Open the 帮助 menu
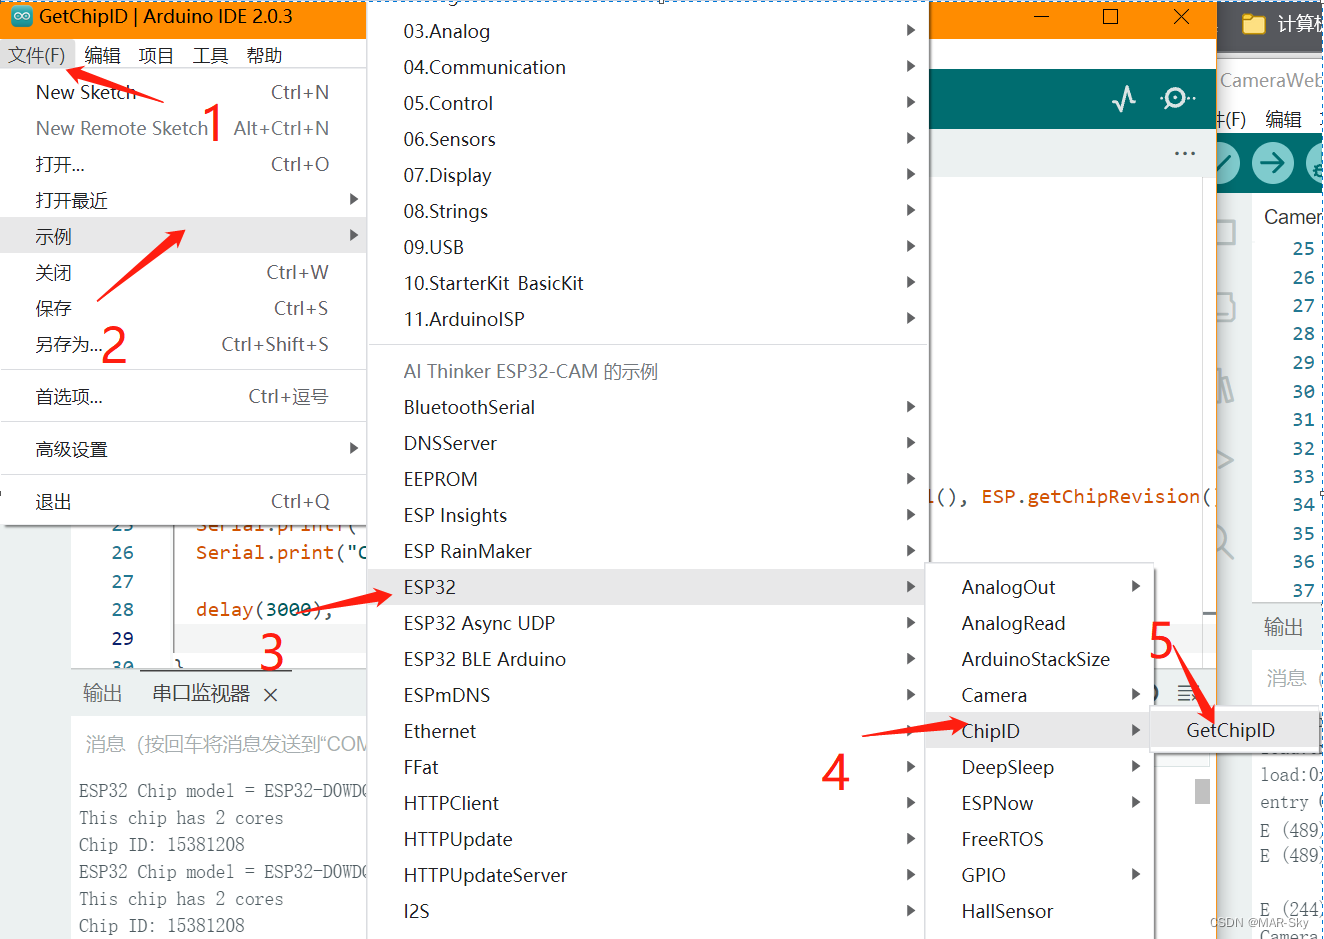Viewport: 1324px width, 939px height. click(x=264, y=55)
